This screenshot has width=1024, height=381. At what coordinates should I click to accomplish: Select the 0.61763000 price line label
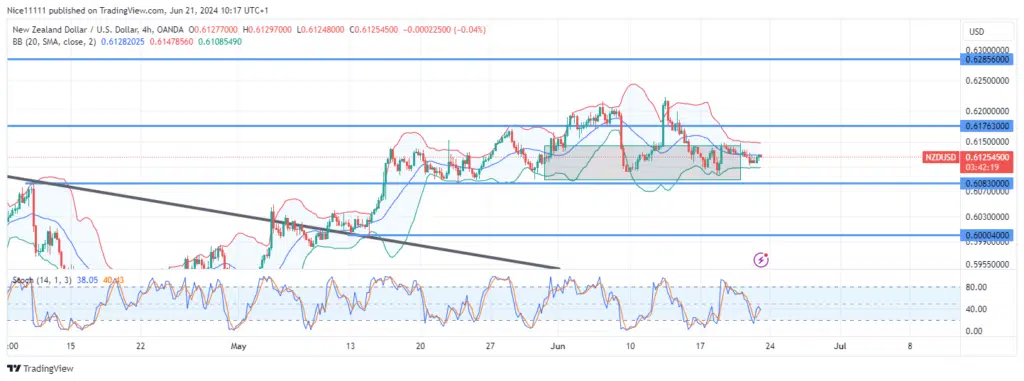pyautogui.click(x=985, y=125)
